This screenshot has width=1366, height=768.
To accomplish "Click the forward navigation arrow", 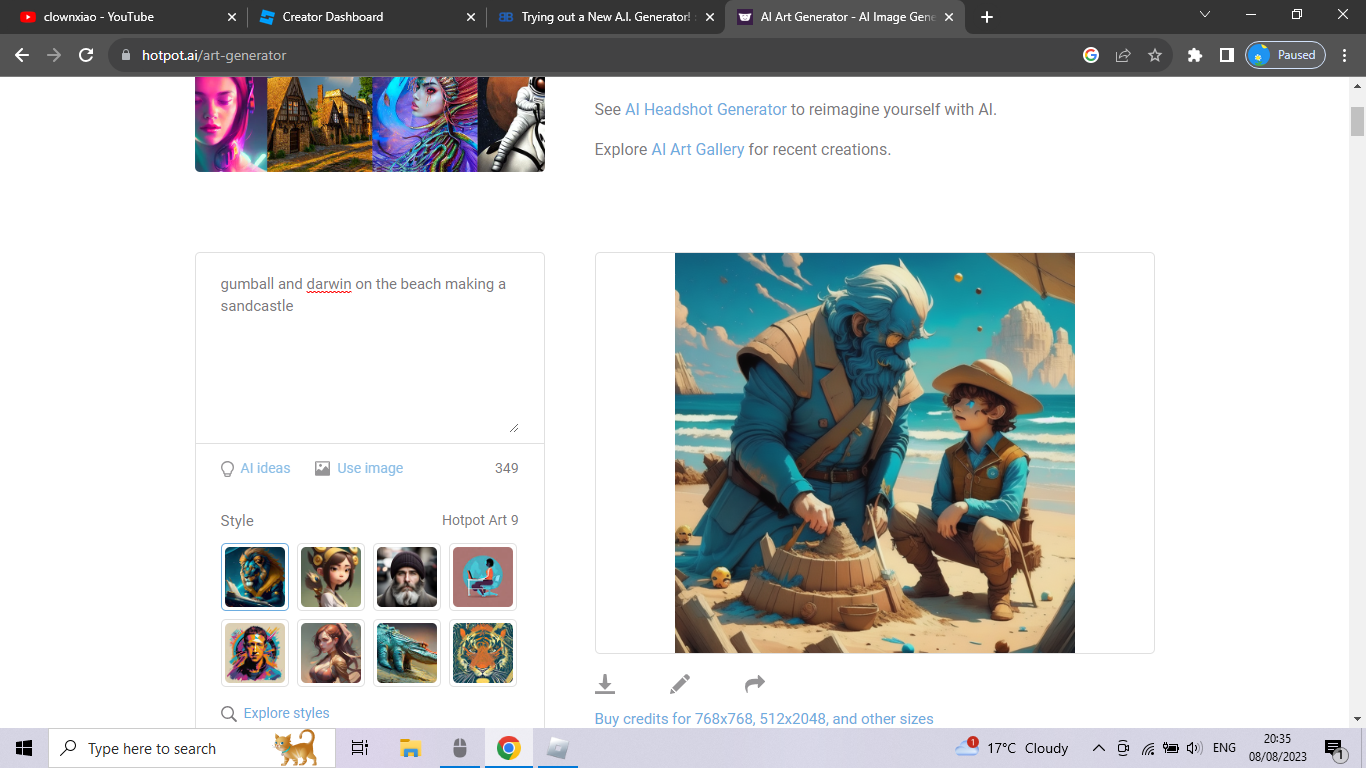I will (54, 55).
